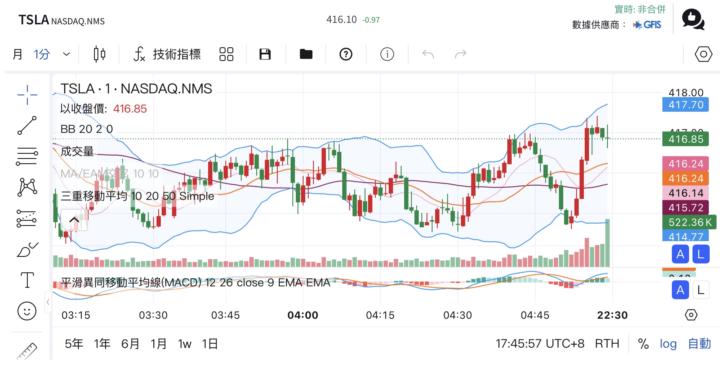Undo the last chart action
This screenshot has height=378, width=720.
click(x=428, y=54)
